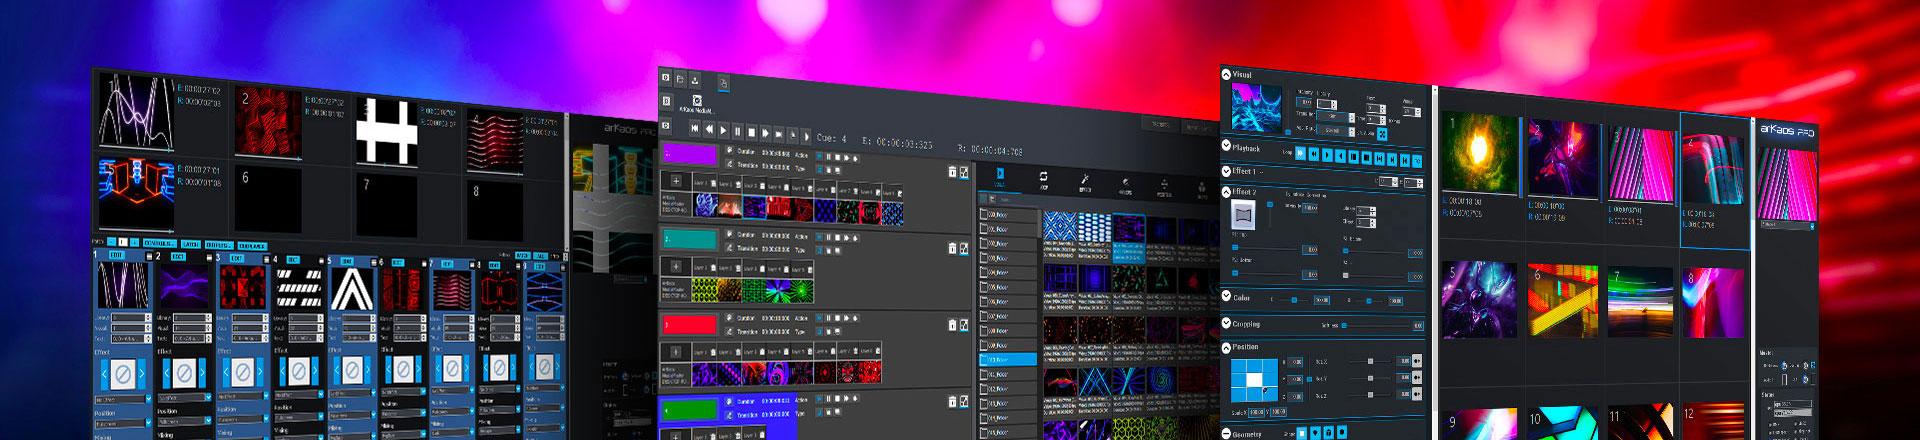Open the Effect tab in media browser
Image resolution: width=1920 pixels, height=440 pixels.
[1084, 183]
